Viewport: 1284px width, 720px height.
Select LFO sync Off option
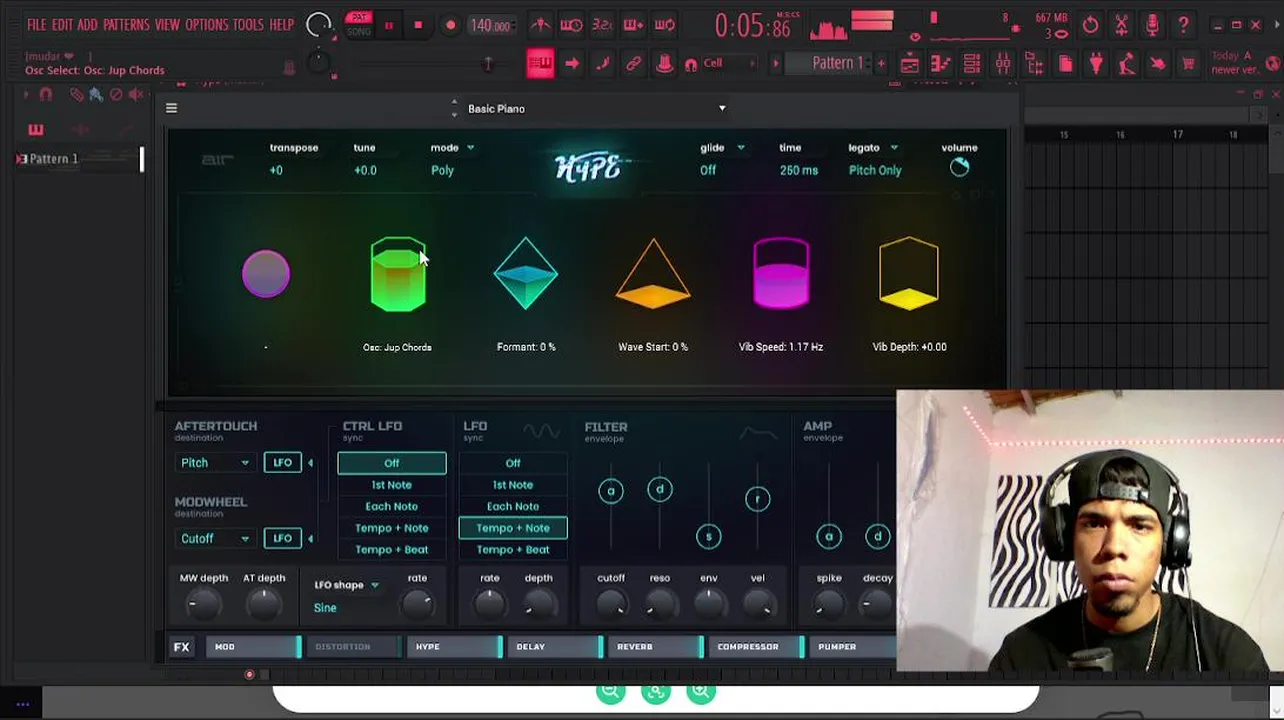pyautogui.click(x=513, y=463)
